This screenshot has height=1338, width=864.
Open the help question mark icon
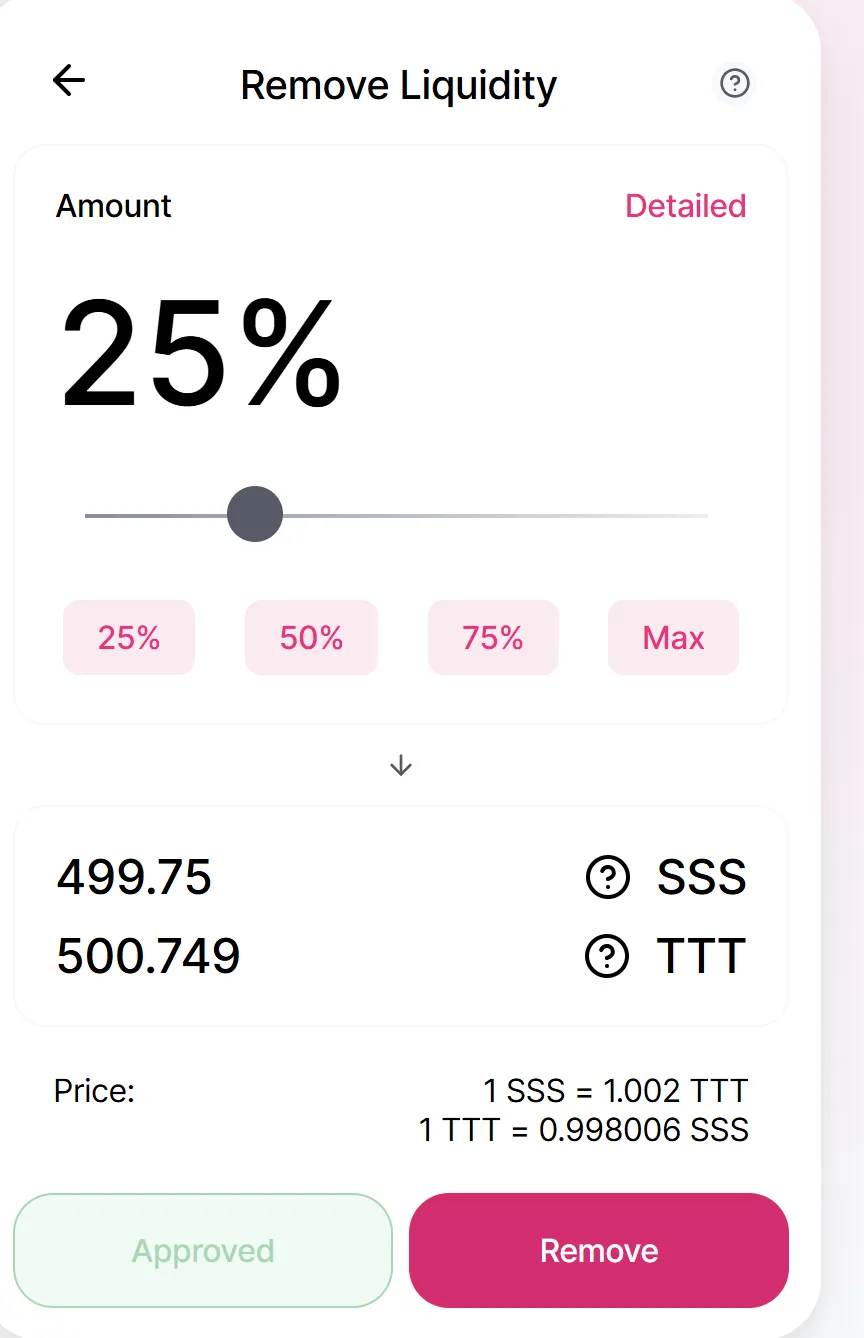[x=735, y=83]
